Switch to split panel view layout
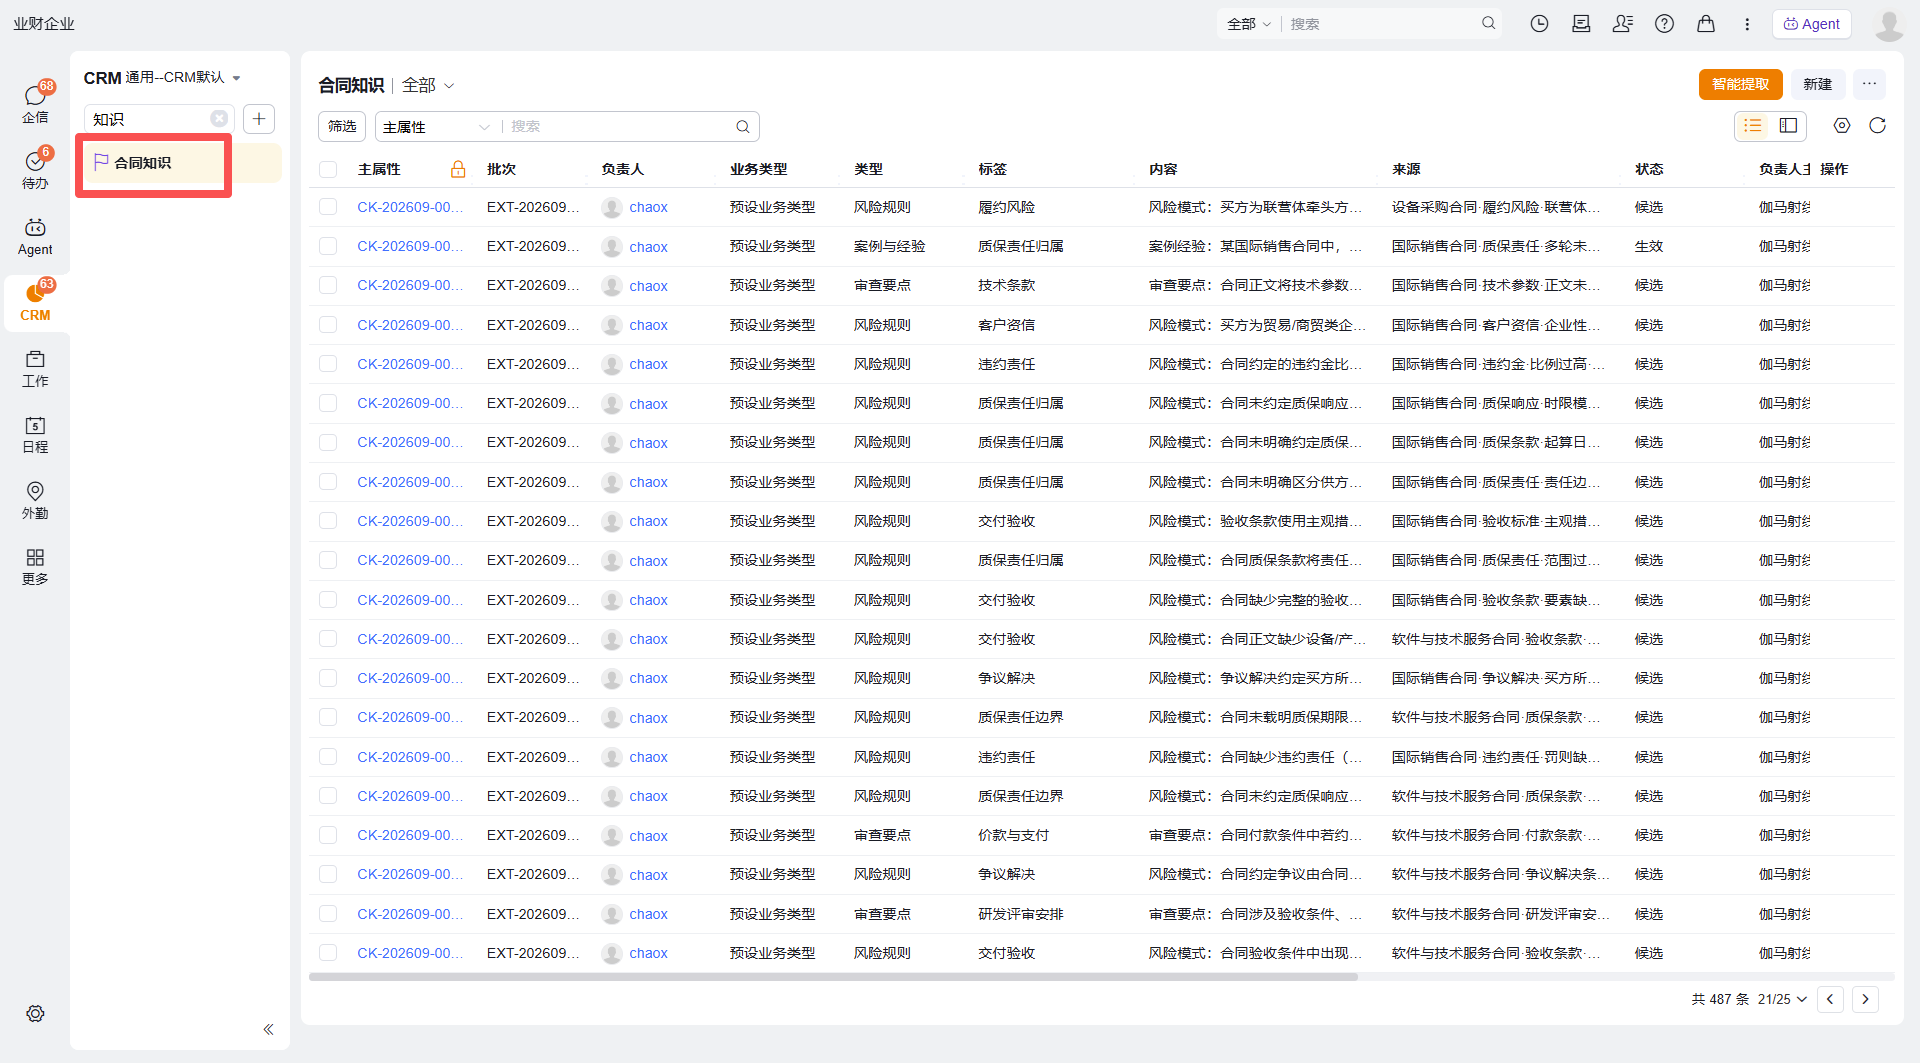This screenshot has width=1920, height=1064. 1788,125
